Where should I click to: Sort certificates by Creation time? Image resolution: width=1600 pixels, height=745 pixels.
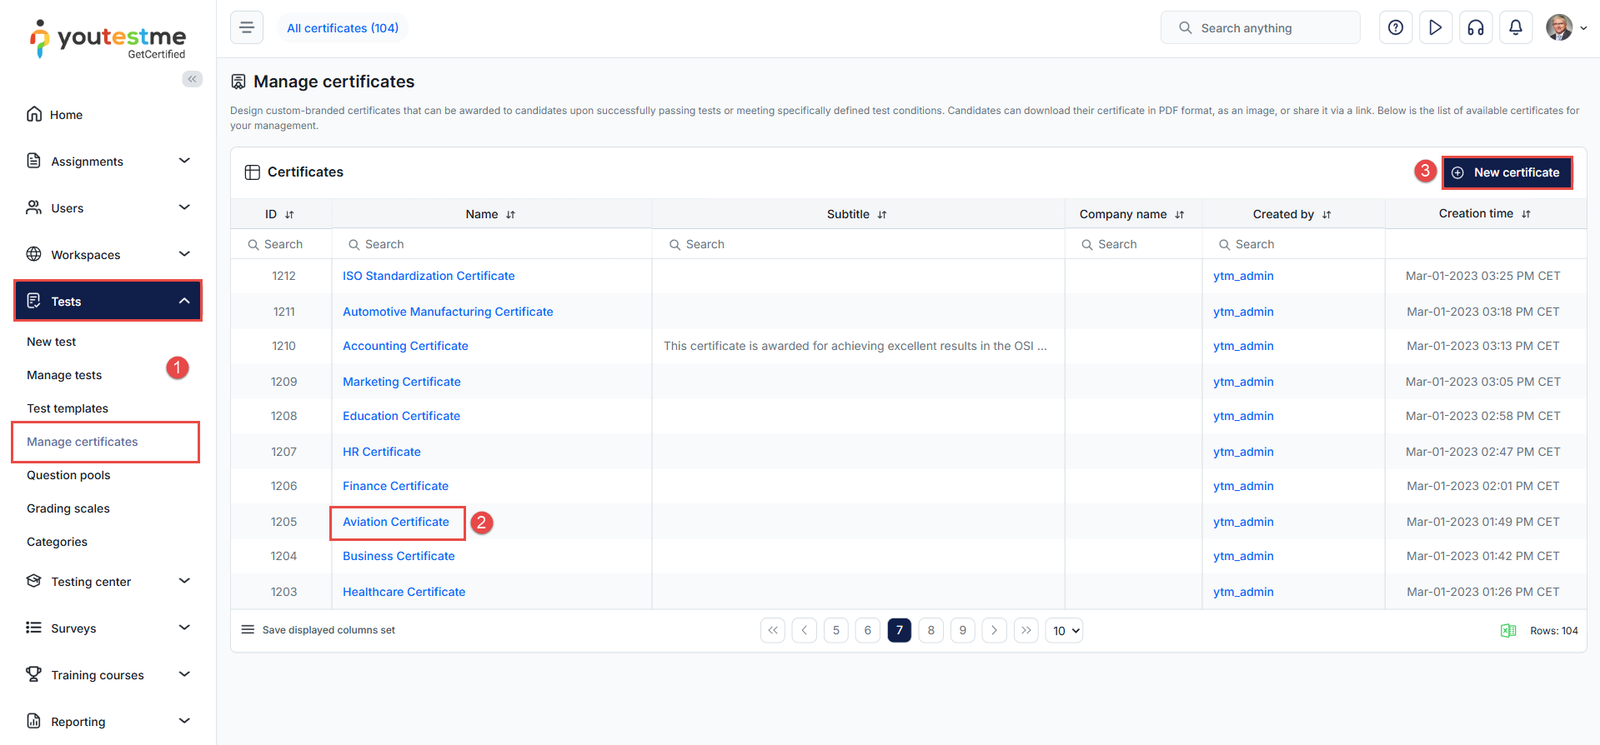click(x=1525, y=214)
